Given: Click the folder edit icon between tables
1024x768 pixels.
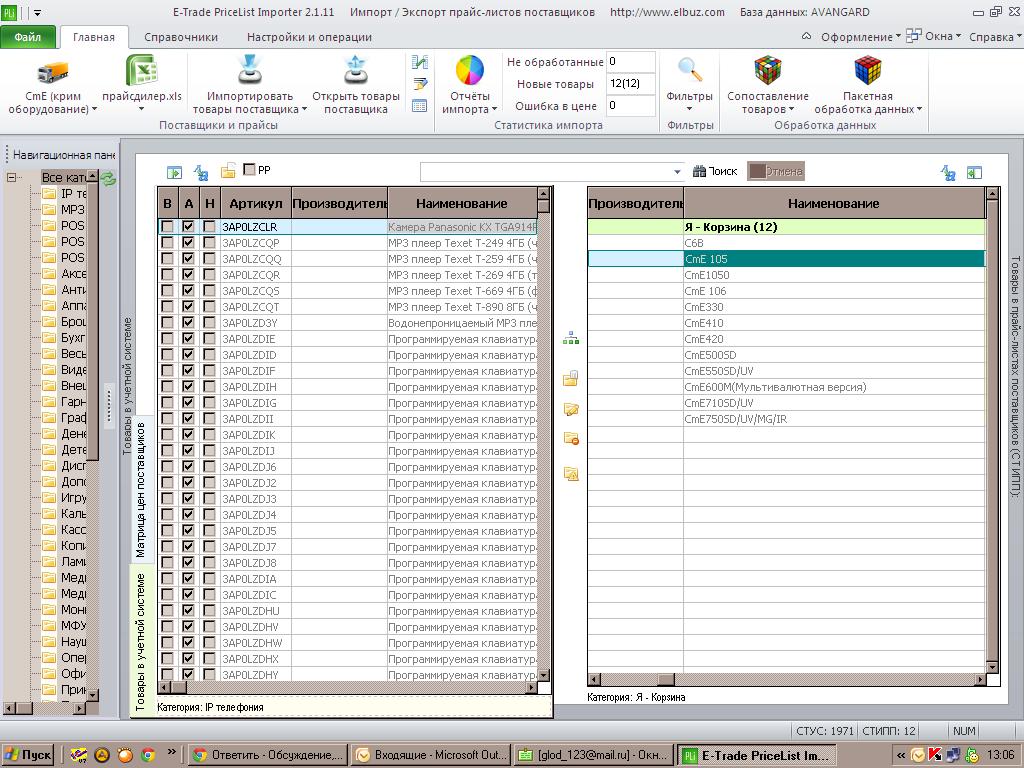Looking at the screenshot, I should (x=571, y=409).
